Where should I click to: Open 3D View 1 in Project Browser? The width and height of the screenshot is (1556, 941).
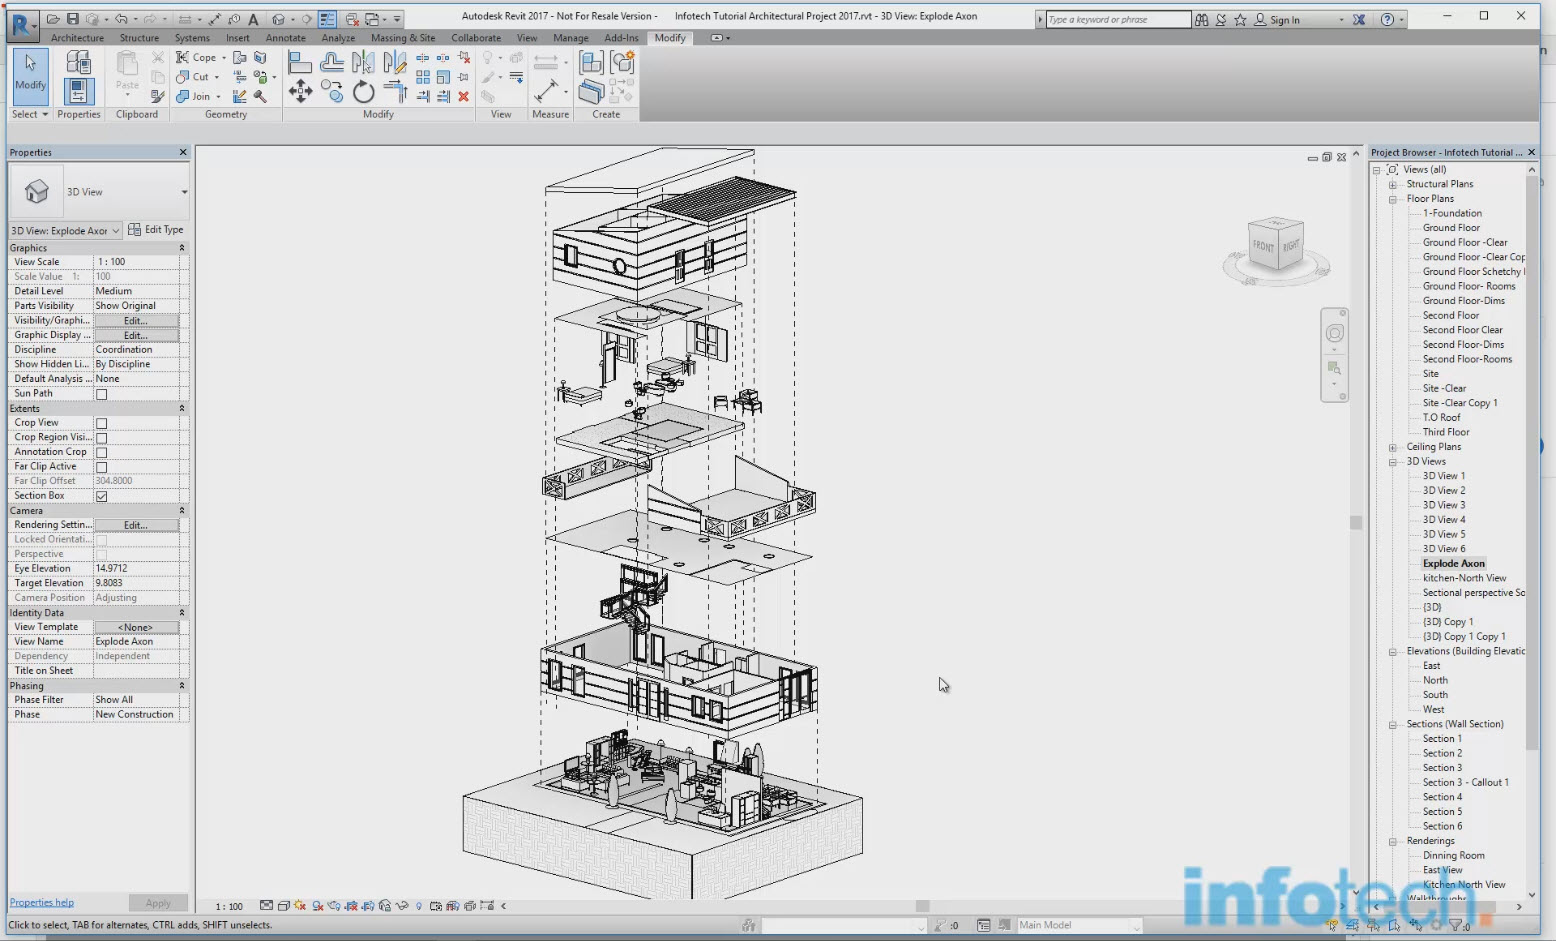pyautogui.click(x=1443, y=476)
